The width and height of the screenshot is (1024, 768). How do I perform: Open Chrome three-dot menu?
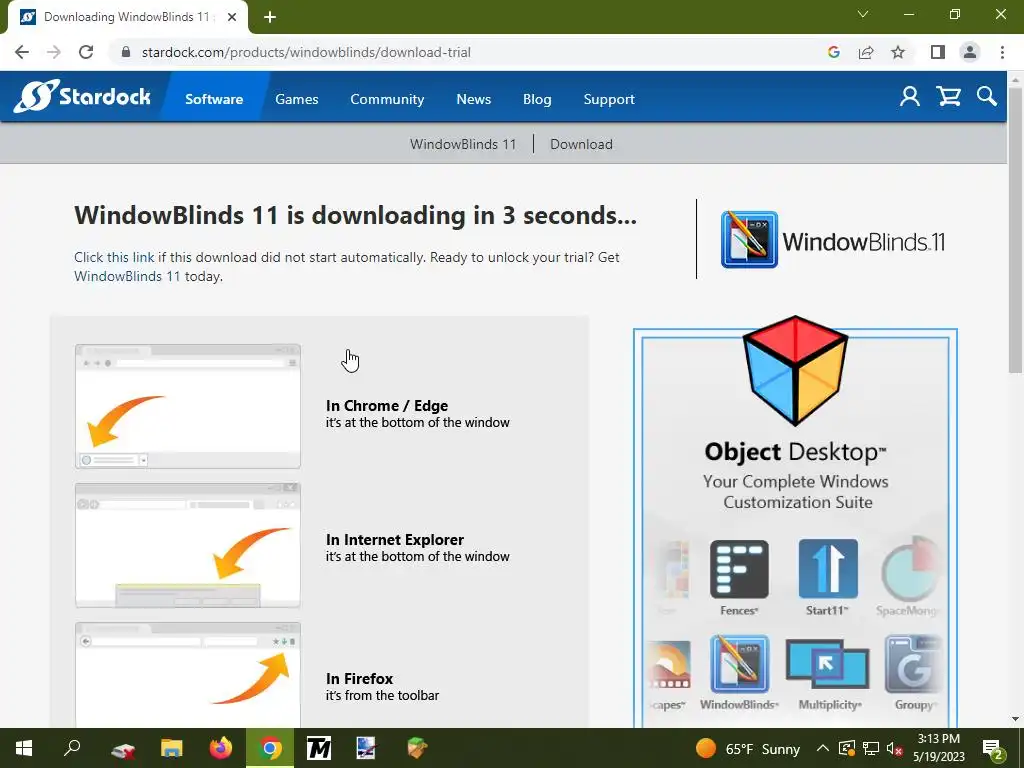coord(1002,52)
